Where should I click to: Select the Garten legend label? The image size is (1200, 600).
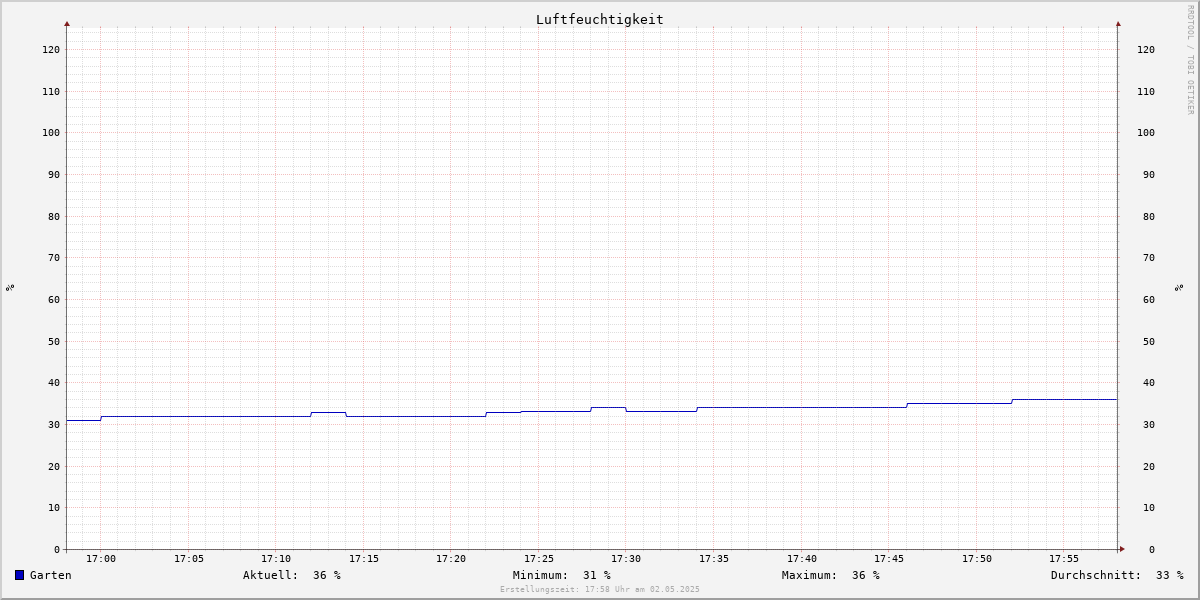tap(50, 575)
